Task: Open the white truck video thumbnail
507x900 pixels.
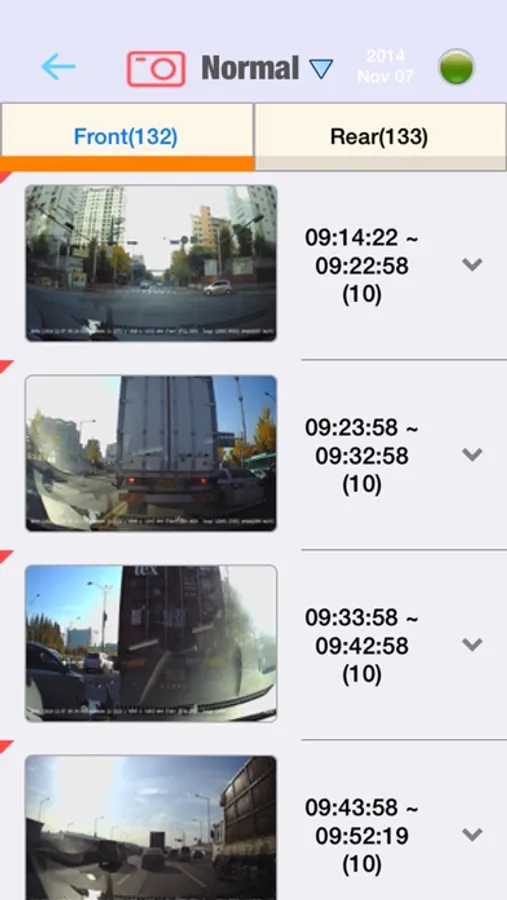Action: tap(151, 453)
